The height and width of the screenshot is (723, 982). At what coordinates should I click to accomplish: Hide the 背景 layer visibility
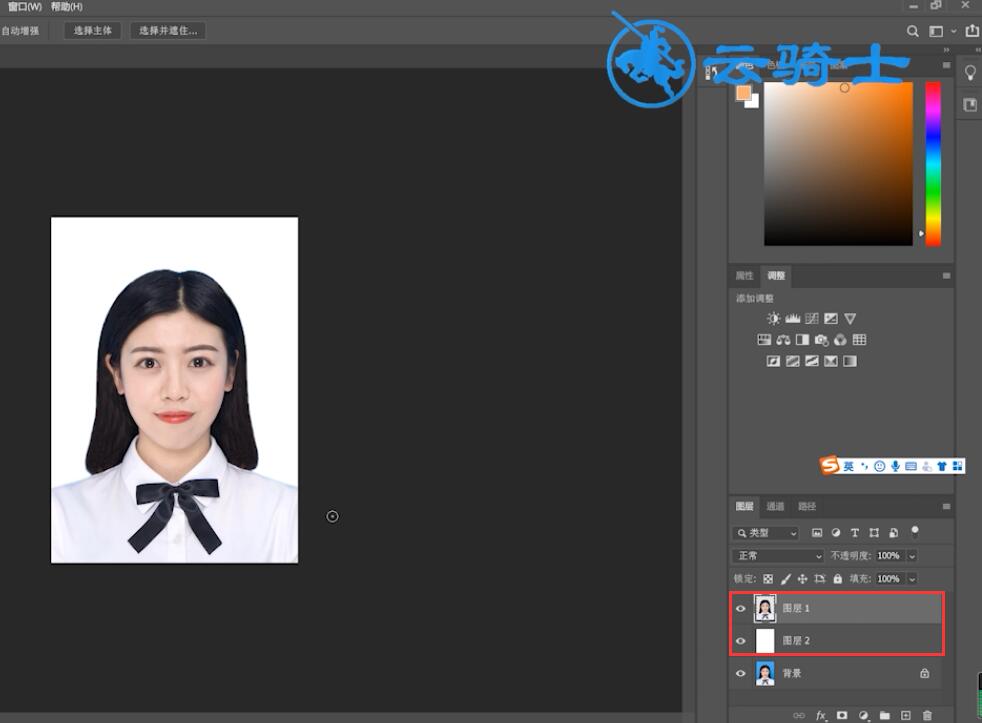tap(741, 674)
